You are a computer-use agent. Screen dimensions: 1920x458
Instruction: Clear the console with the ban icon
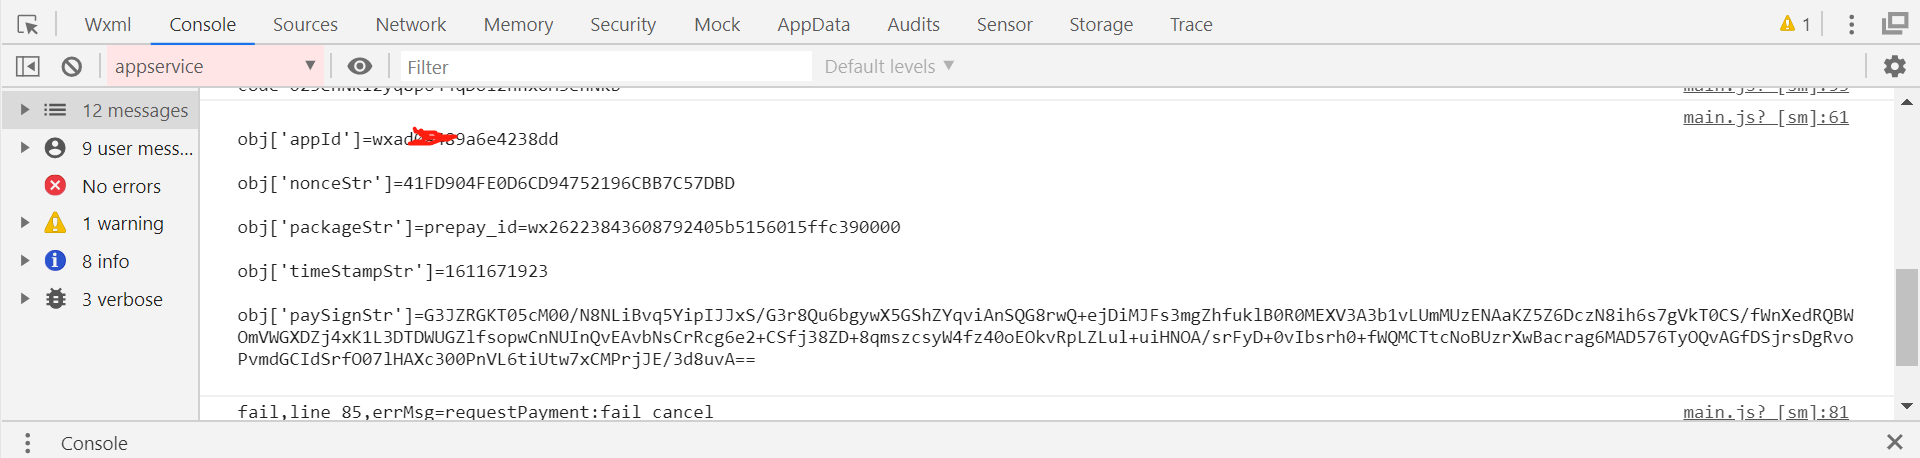(71, 66)
